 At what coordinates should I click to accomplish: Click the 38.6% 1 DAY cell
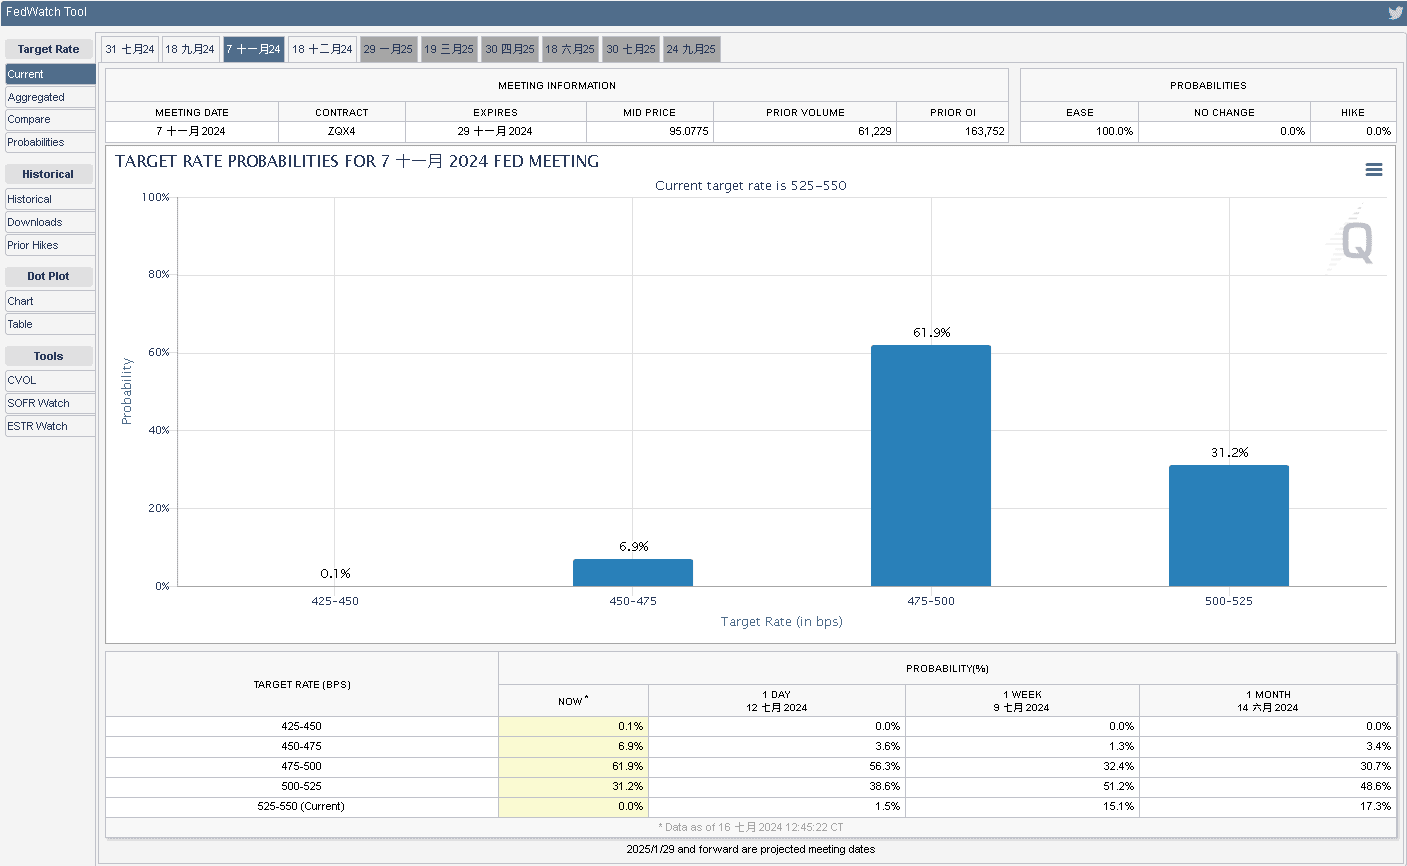click(x=777, y=786)
